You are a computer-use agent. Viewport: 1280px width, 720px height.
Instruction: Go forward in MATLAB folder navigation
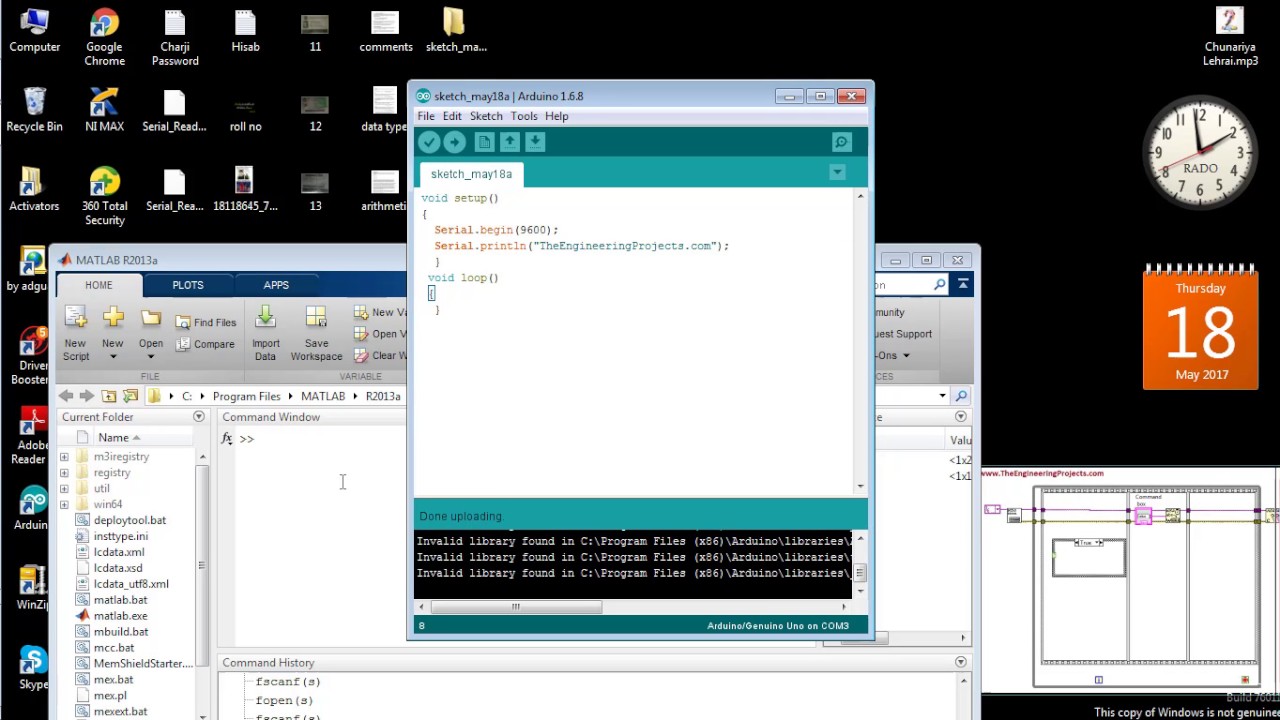click(87, 396)
